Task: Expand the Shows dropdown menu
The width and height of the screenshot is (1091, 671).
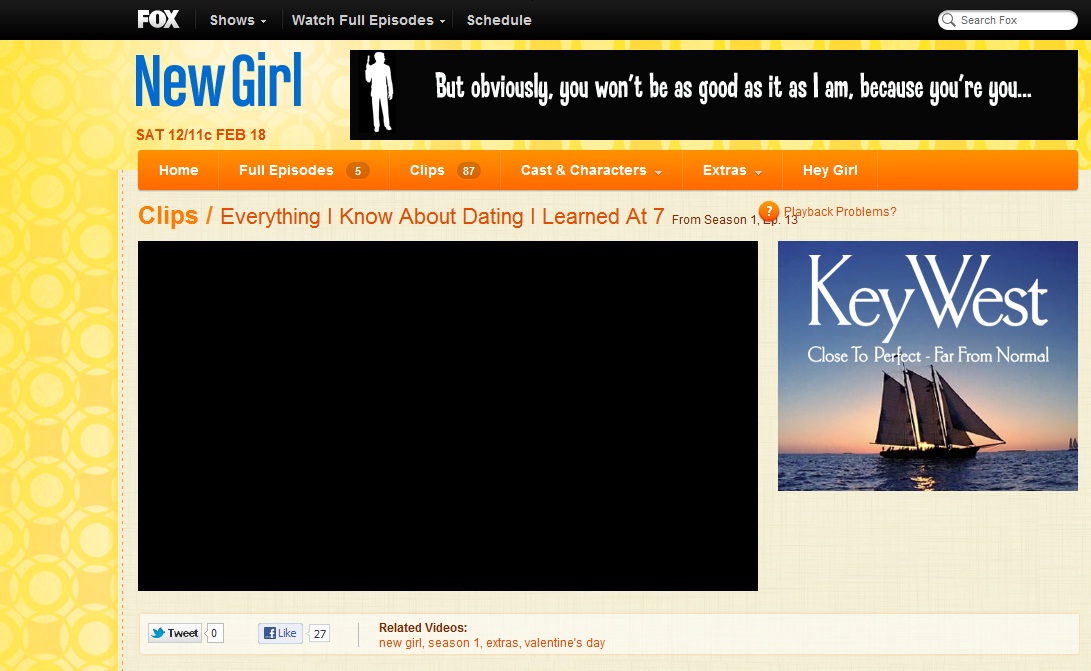Action: tap(238, 20)
